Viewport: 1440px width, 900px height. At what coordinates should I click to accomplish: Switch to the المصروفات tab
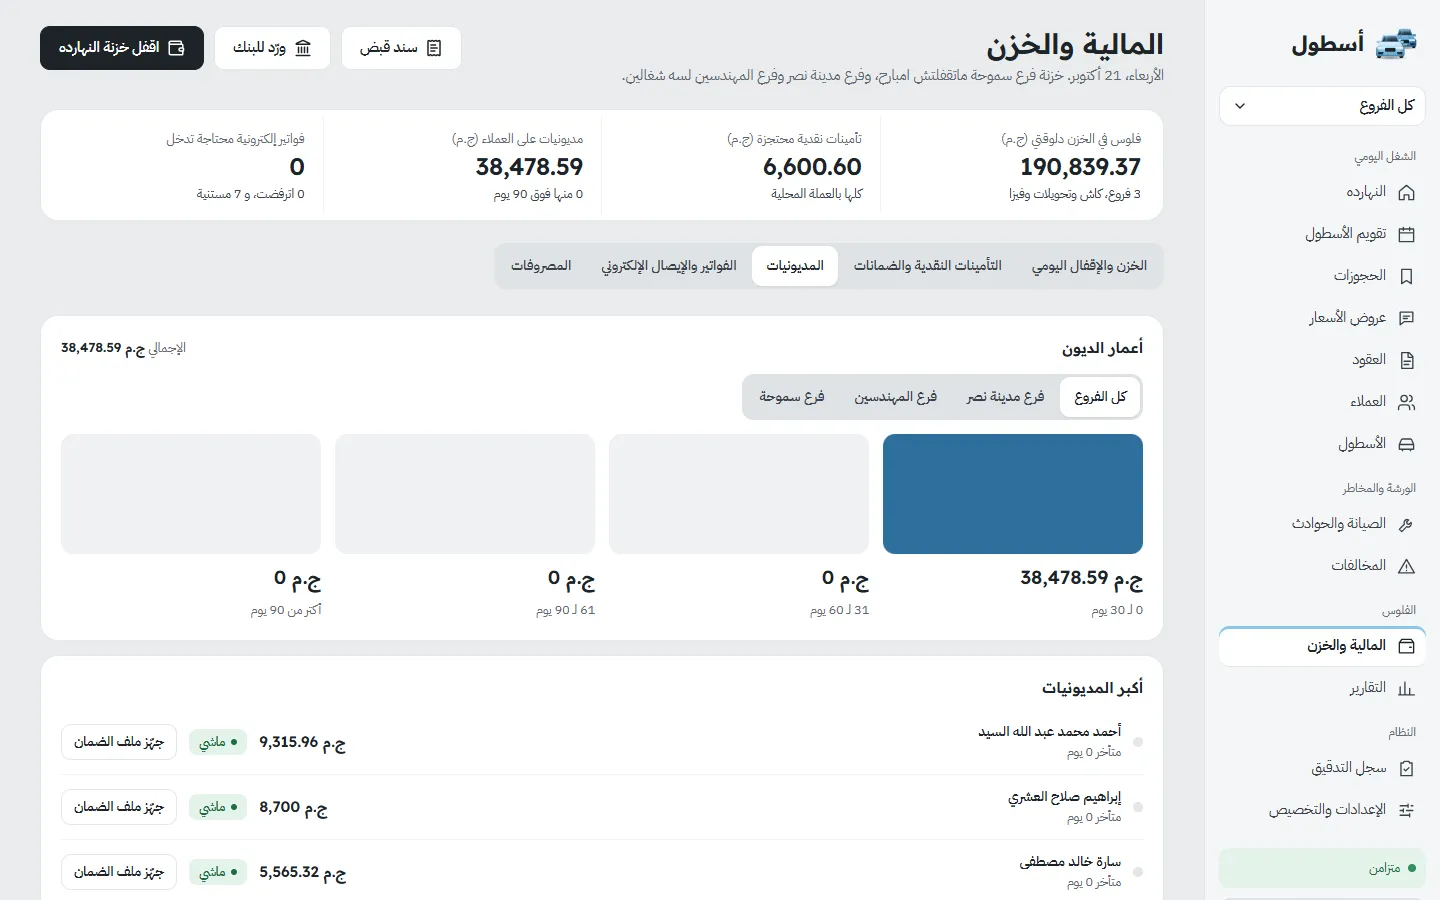click(x=541, y=266)
